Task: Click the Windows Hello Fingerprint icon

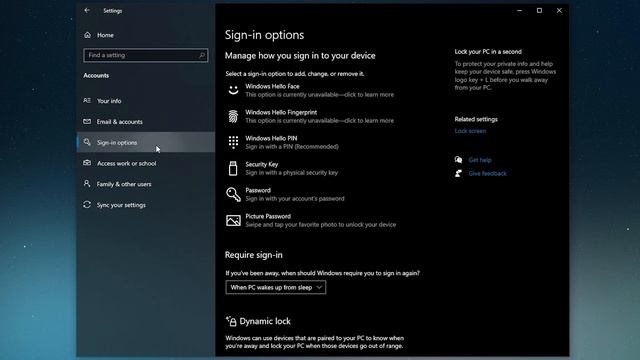Action: pyautogui.click(x=233, y=116)
